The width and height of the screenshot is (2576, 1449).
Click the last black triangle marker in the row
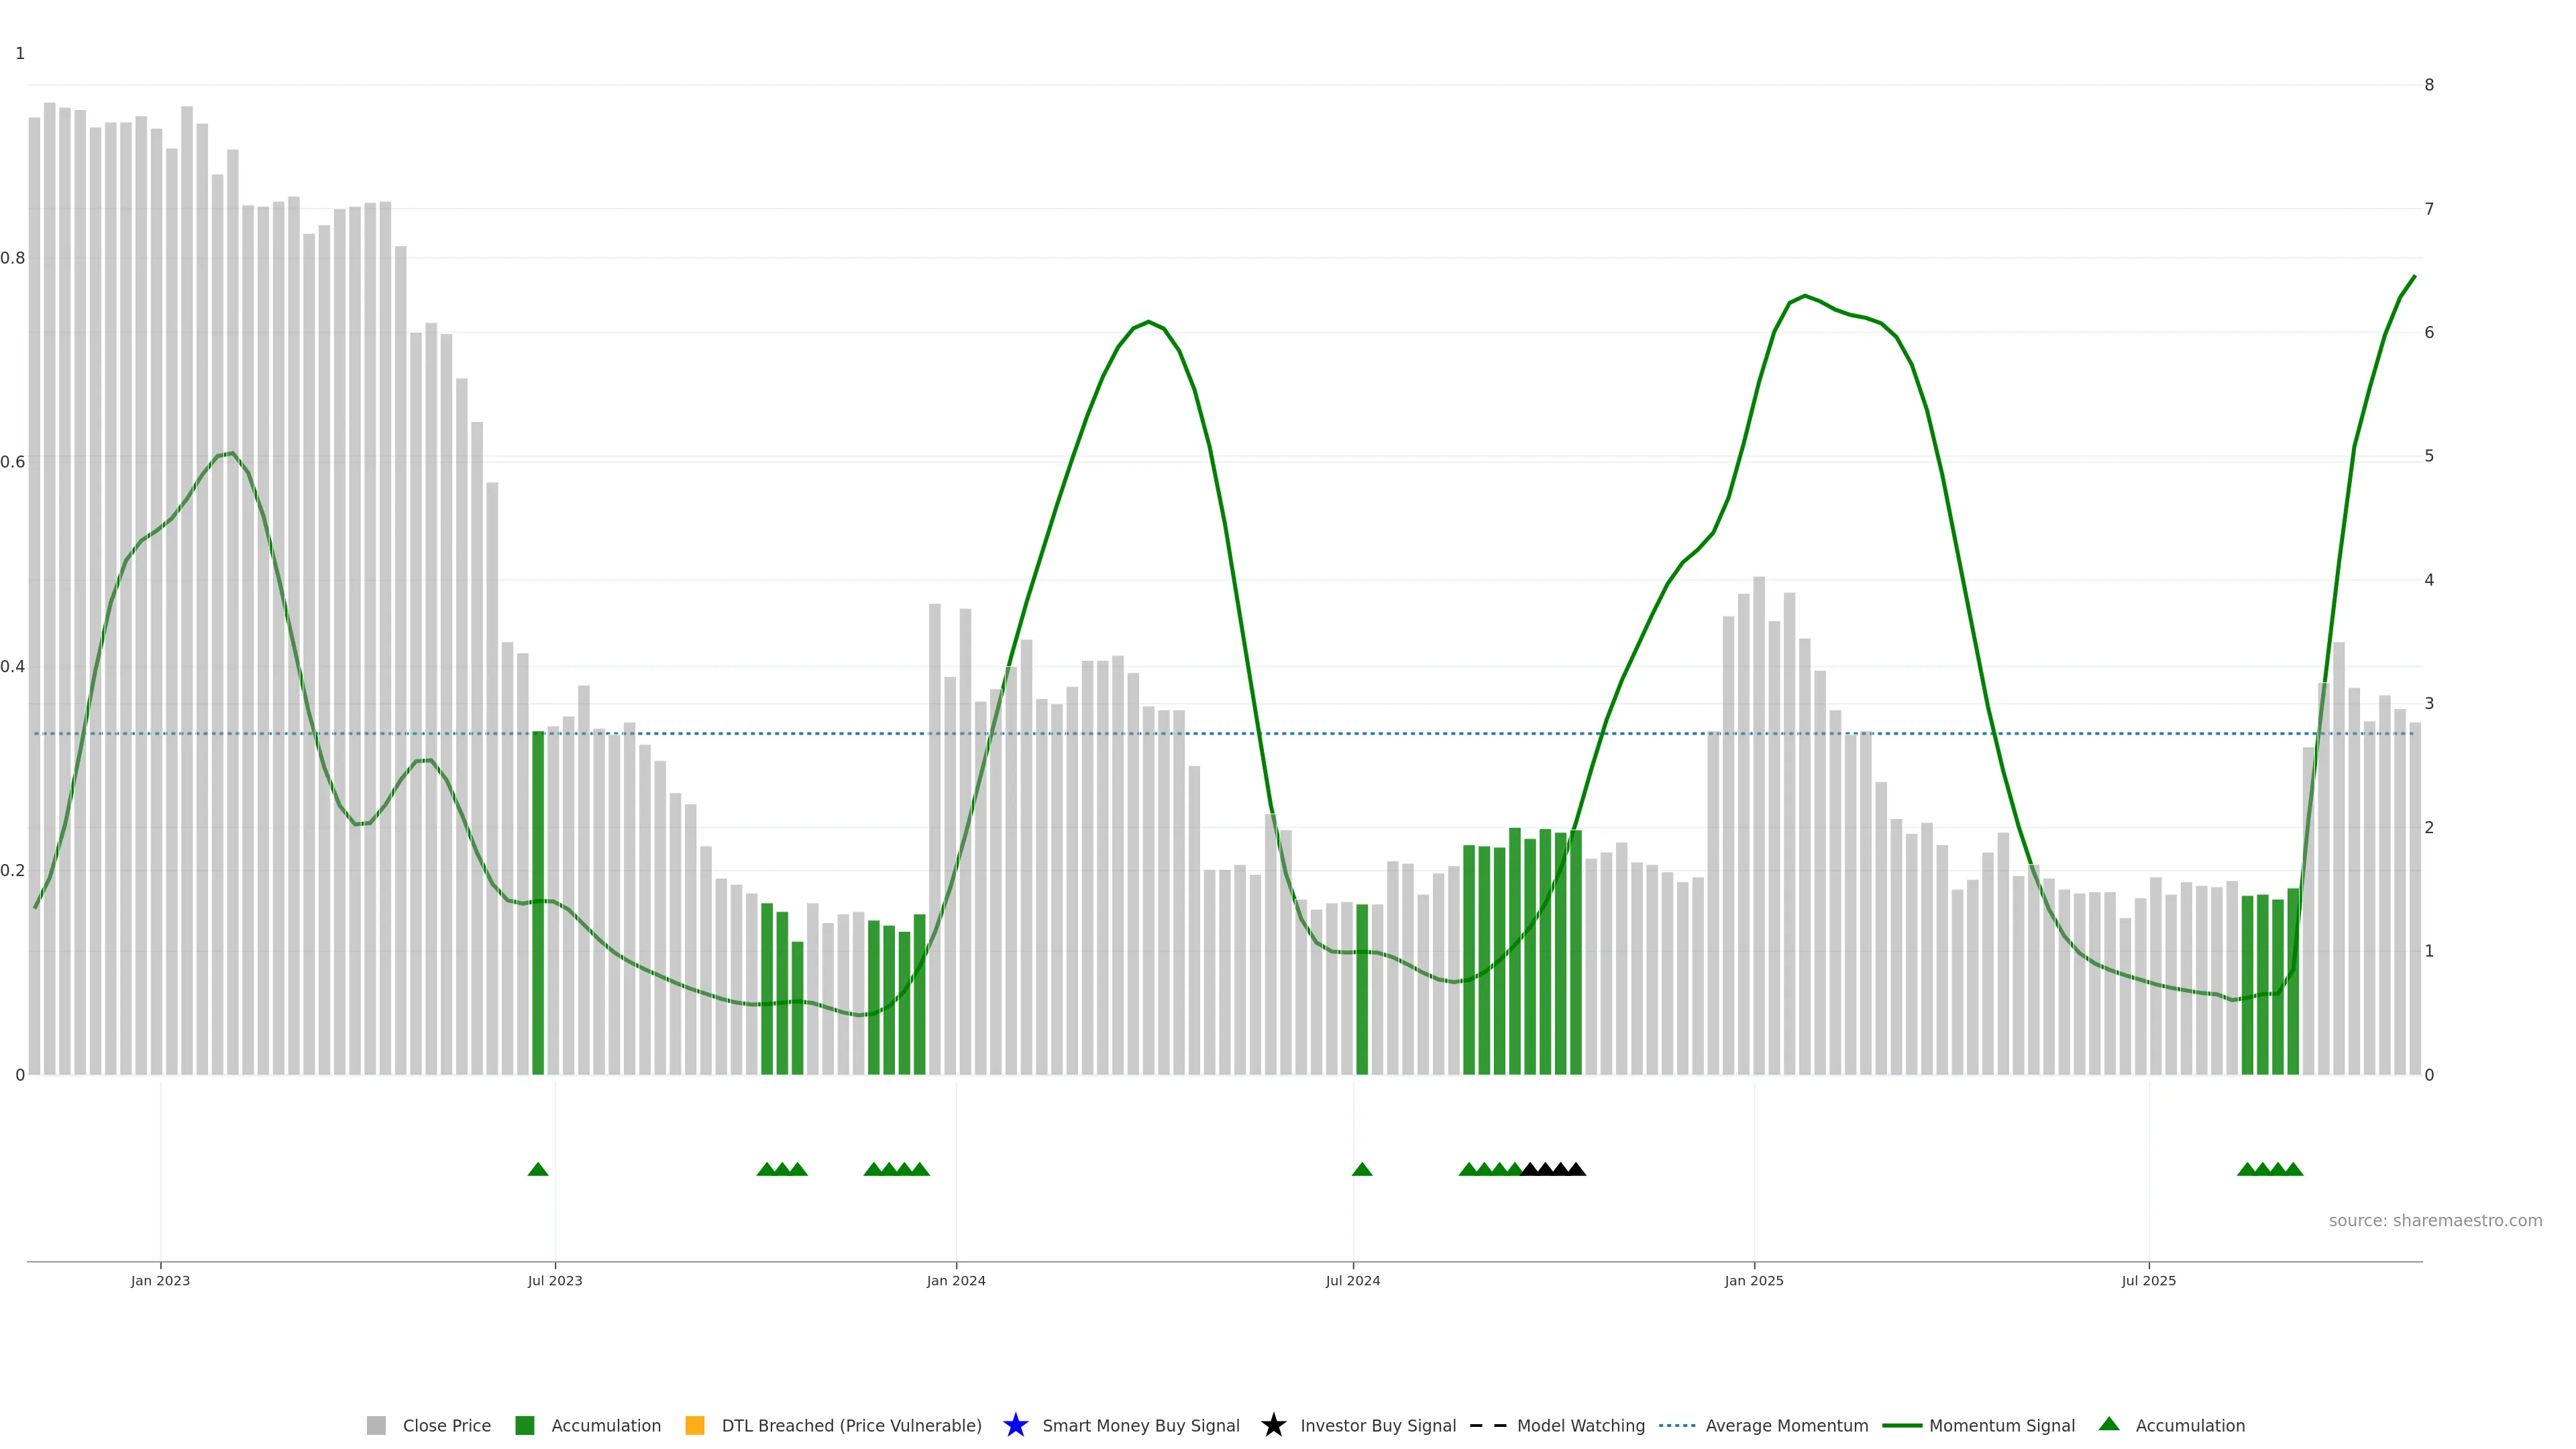tap(1576, 1170)
